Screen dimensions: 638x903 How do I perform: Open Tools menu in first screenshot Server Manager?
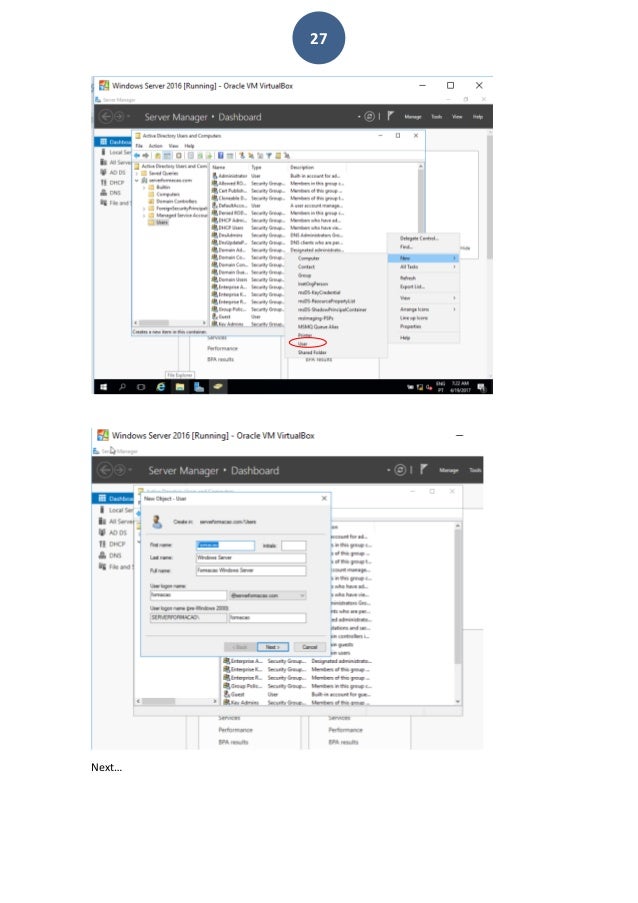click(436, 117)
